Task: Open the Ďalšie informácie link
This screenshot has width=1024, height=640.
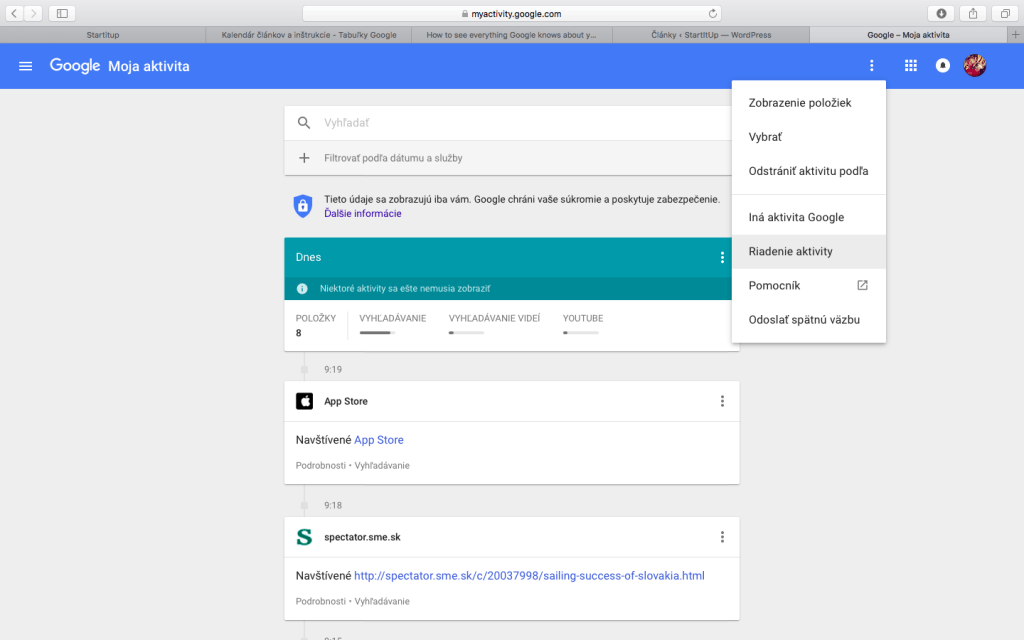Action: point(362,214)
